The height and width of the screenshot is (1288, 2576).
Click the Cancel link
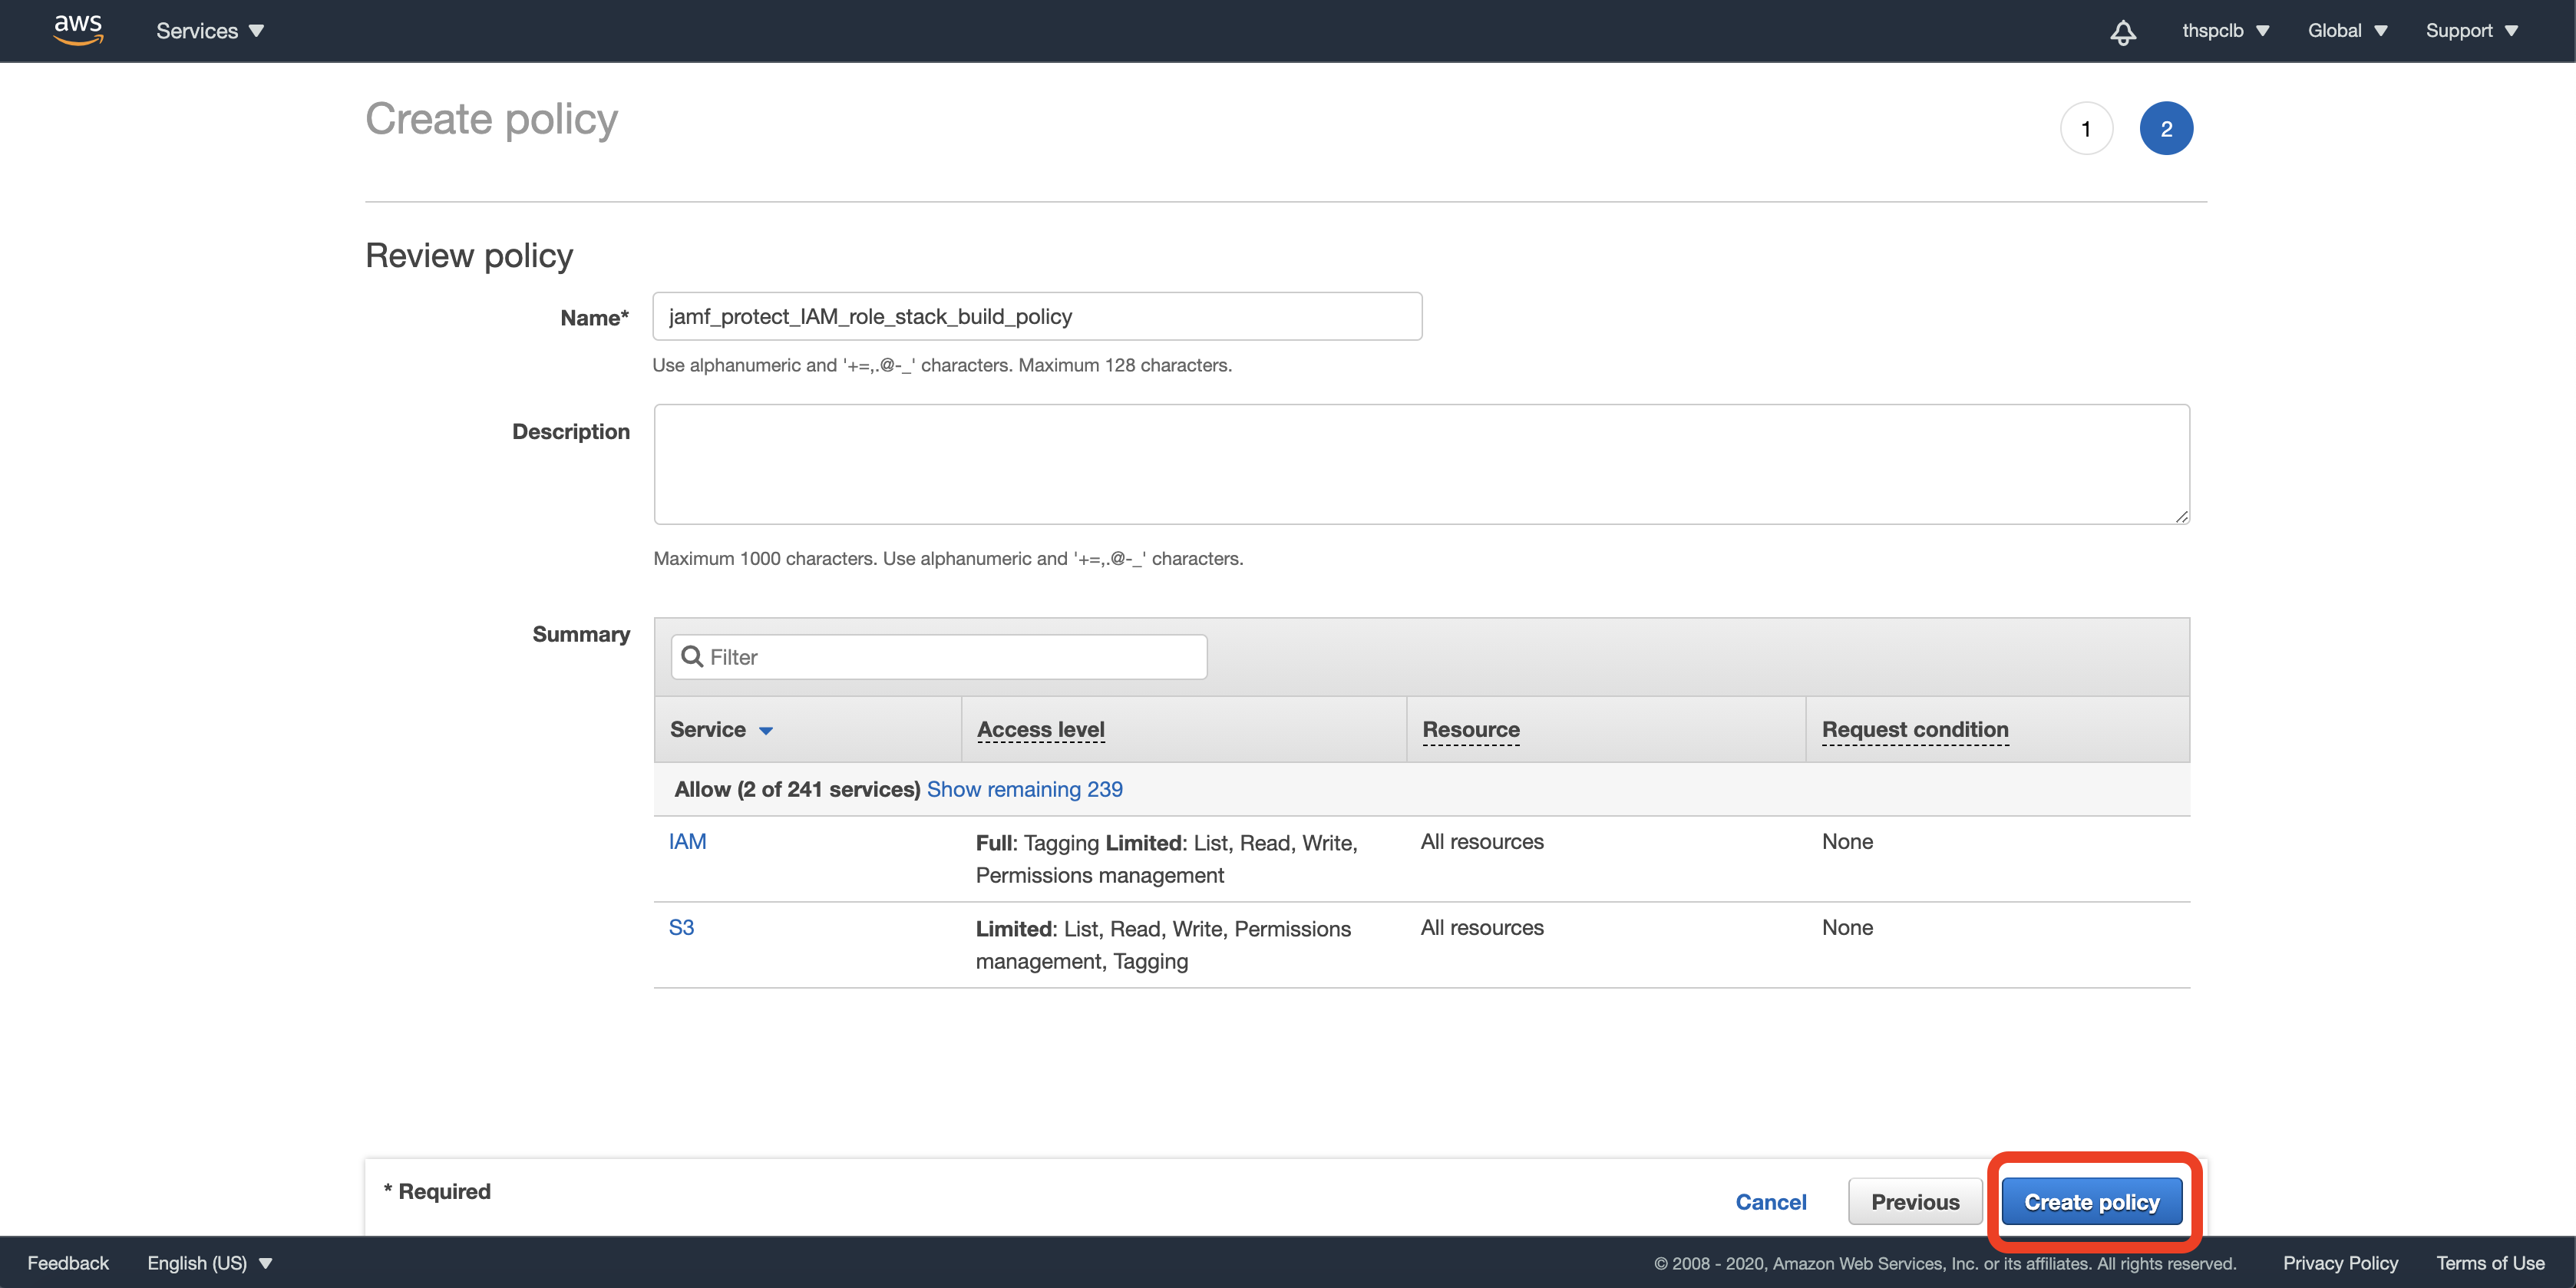point(1770,1202)
